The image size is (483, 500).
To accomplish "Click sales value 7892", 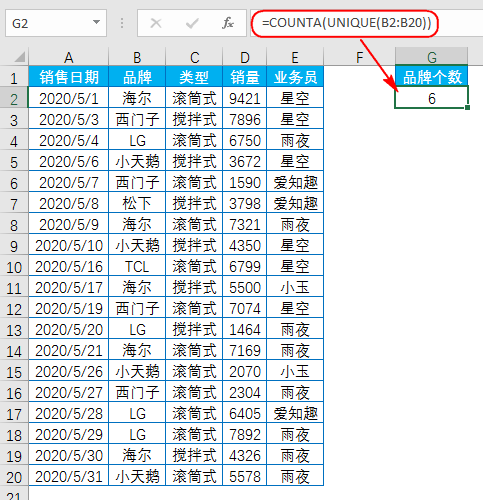I will click(245, 433).
